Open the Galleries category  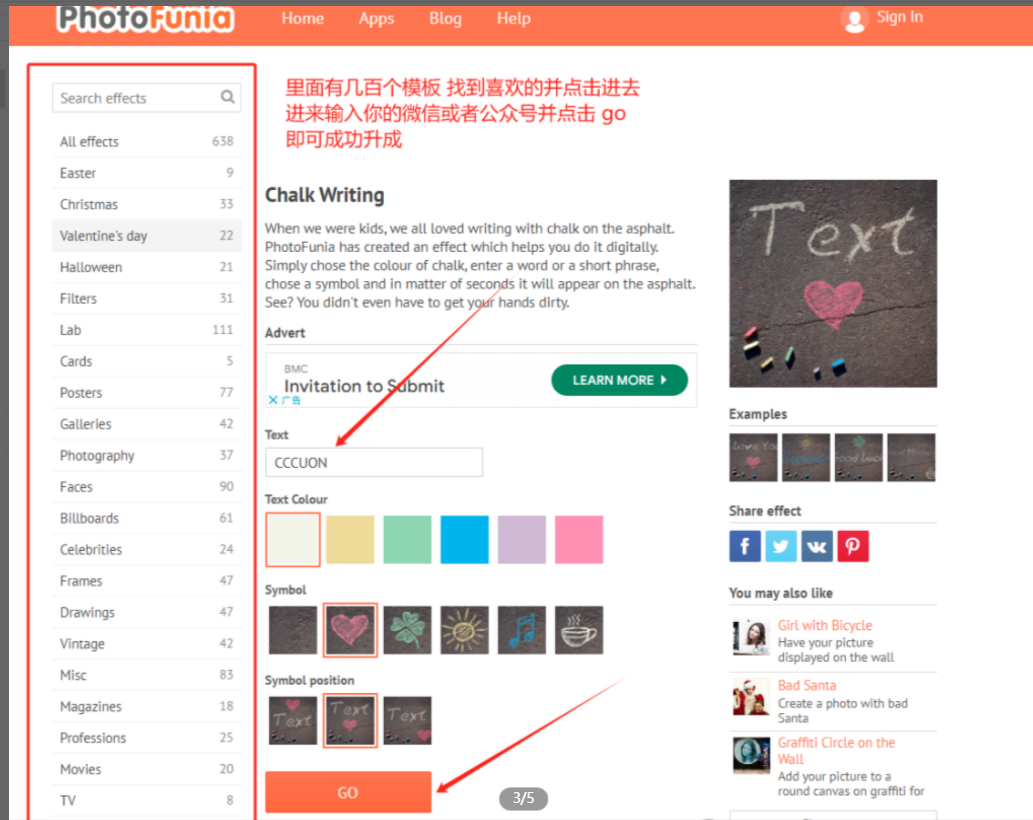click(147, 424)
